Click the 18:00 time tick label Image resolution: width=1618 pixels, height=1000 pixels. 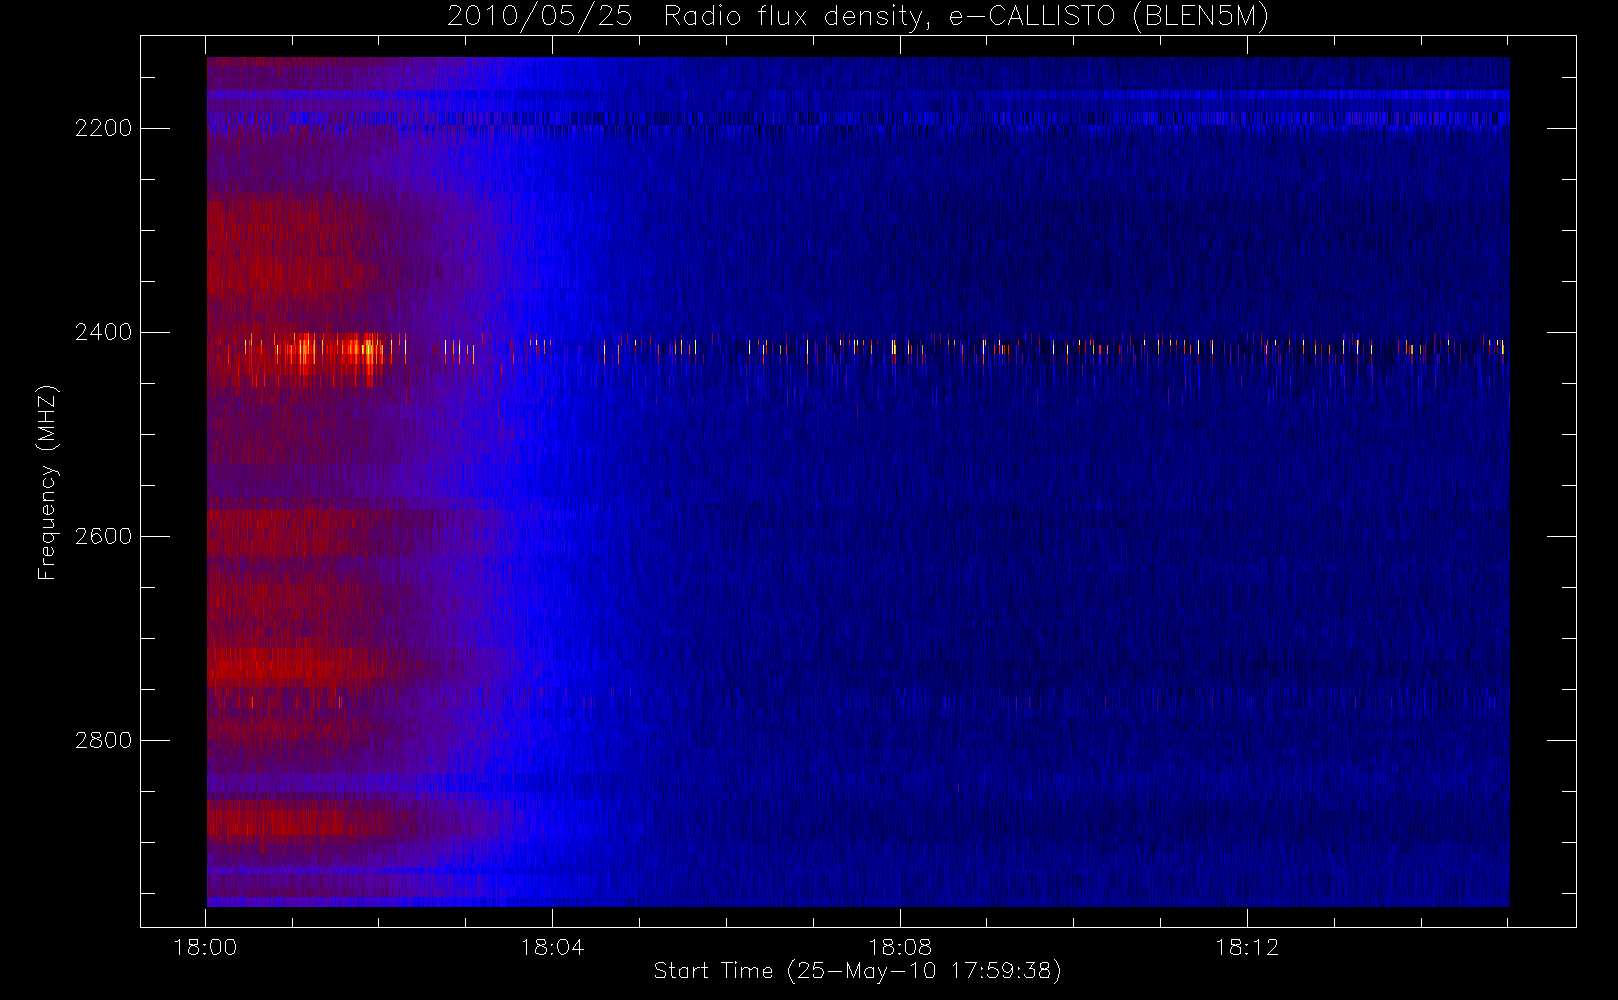[x=205, y=947]
